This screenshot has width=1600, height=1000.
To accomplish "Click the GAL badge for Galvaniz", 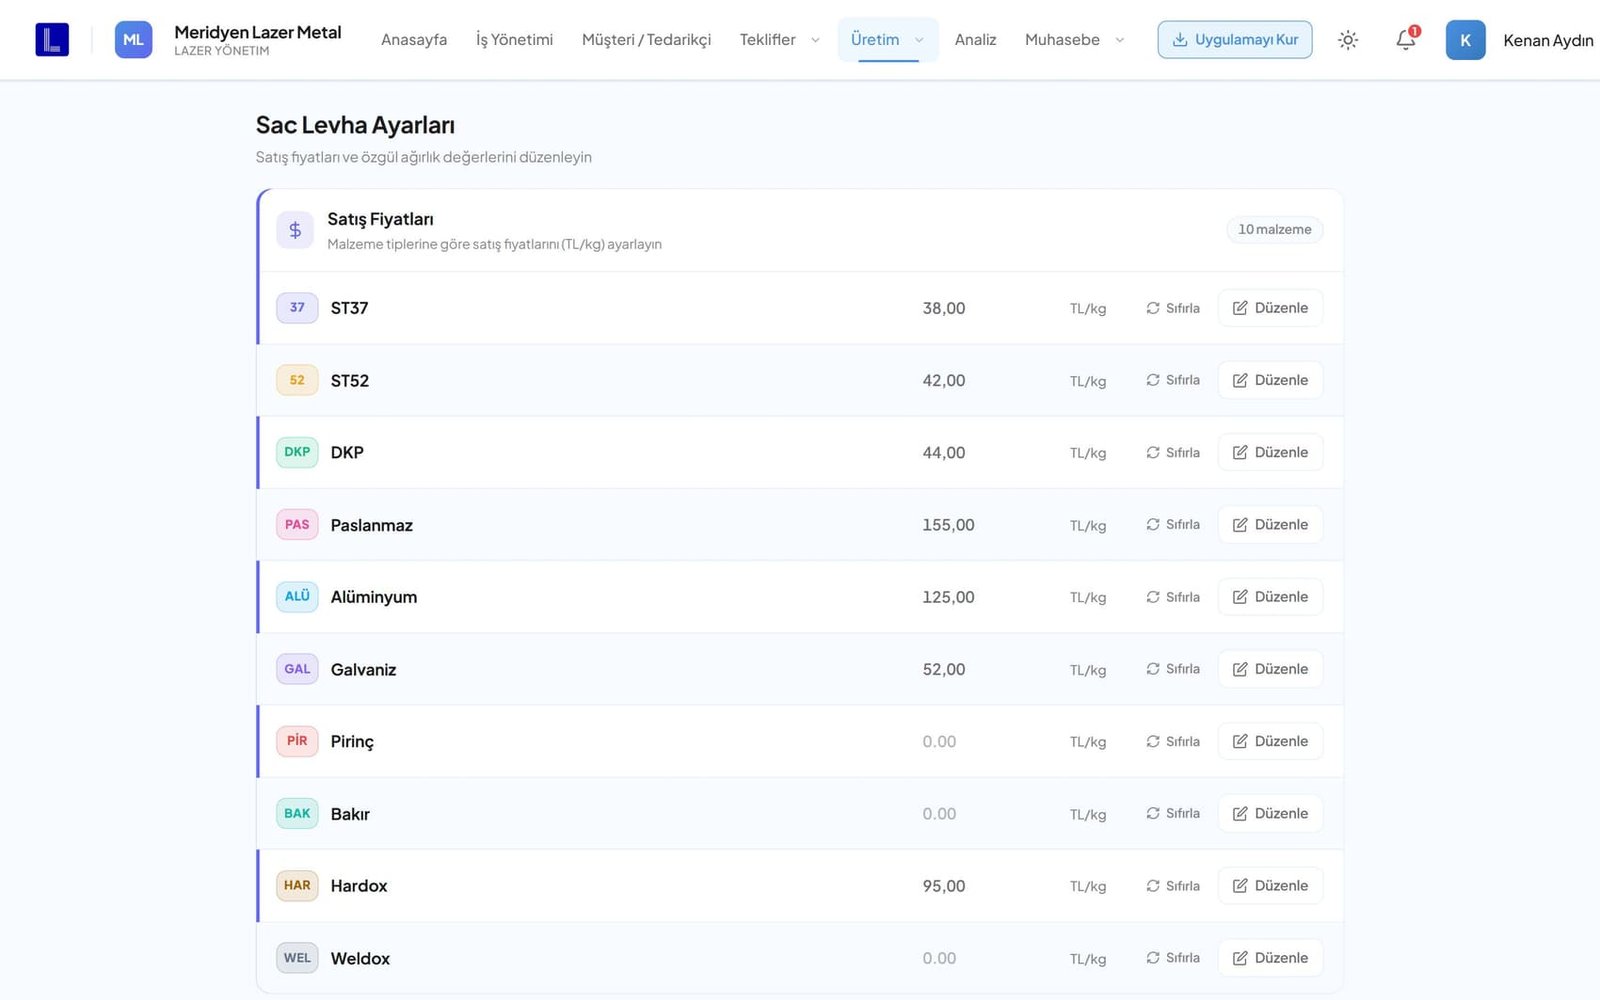I will (297, 669).
